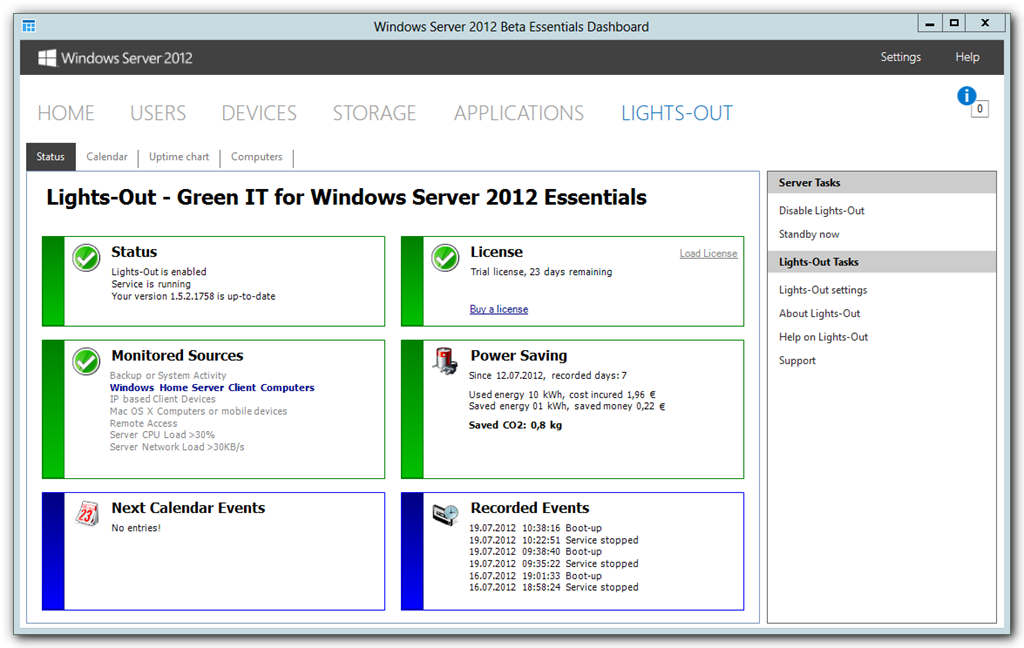Click the Windows Server 2012 logo

point(115,58)
